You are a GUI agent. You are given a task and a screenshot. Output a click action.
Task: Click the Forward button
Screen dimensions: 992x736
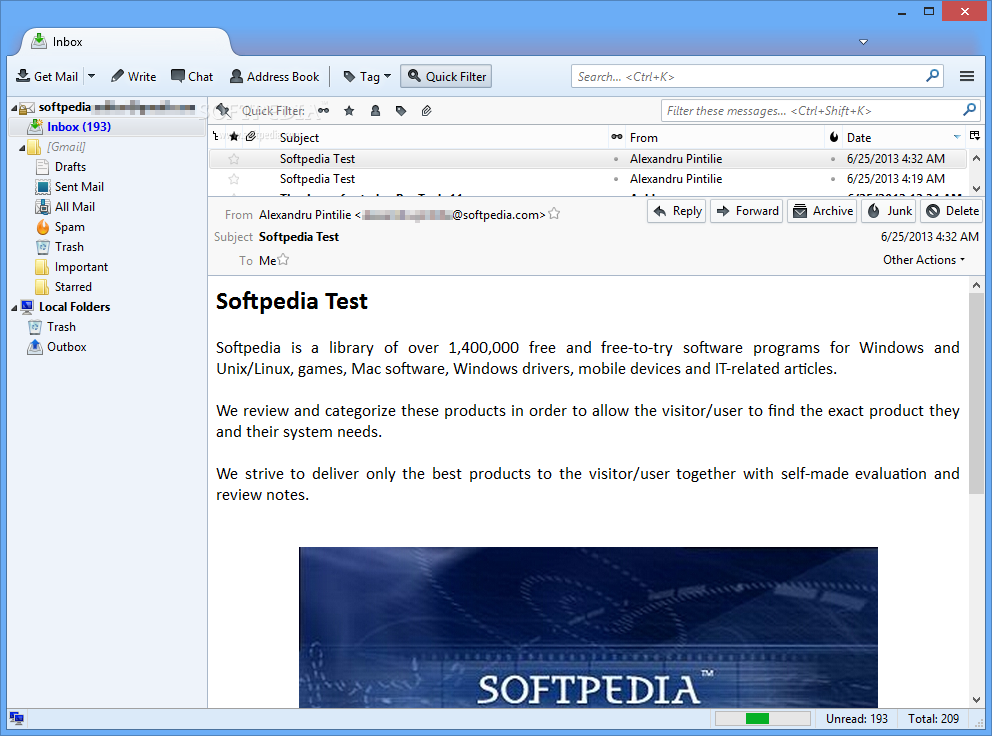[x=747, y=211]
